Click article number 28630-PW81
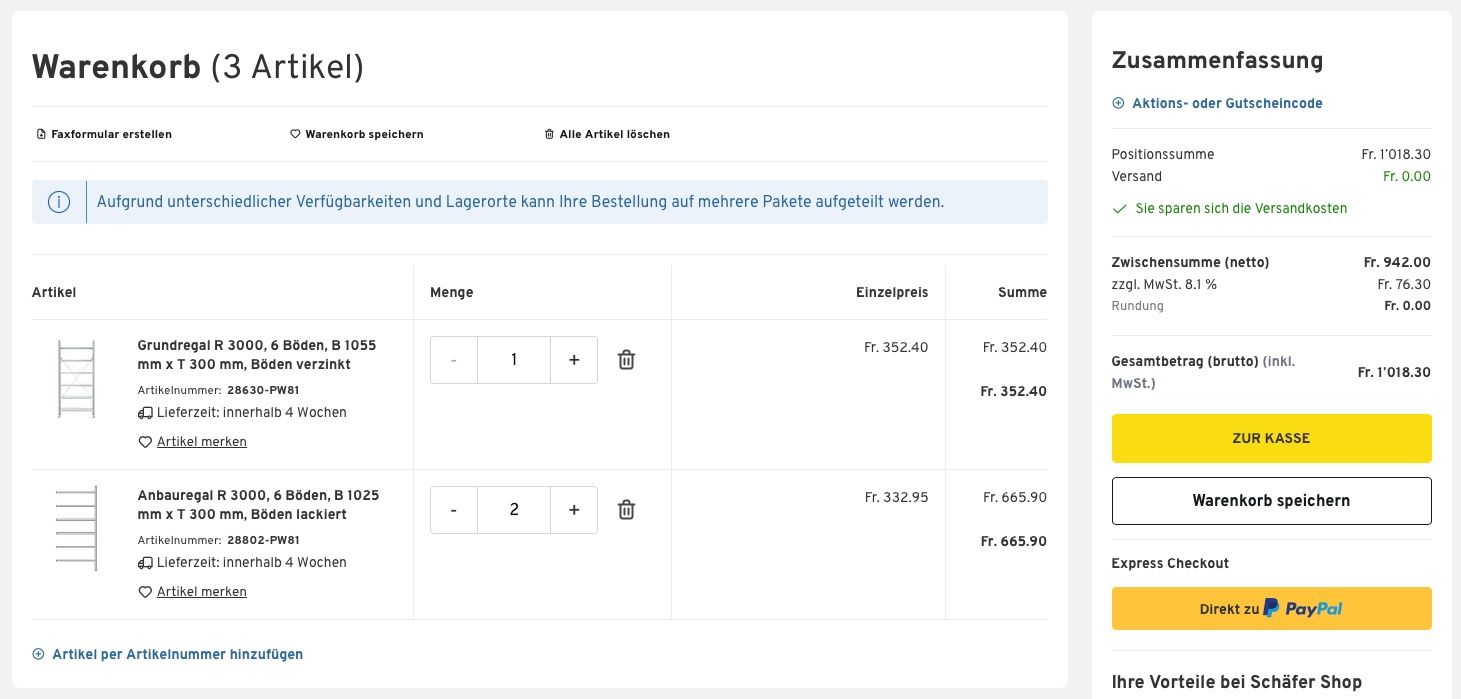 pyautogui.click(x=263, y=390)
